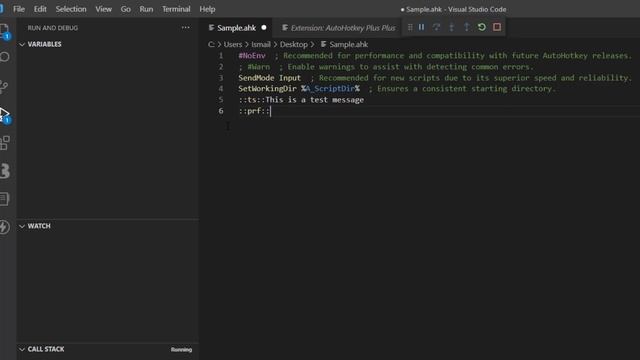
Task: Place cursor after ::prf:: on line 6
Action: tap(271, 111)
